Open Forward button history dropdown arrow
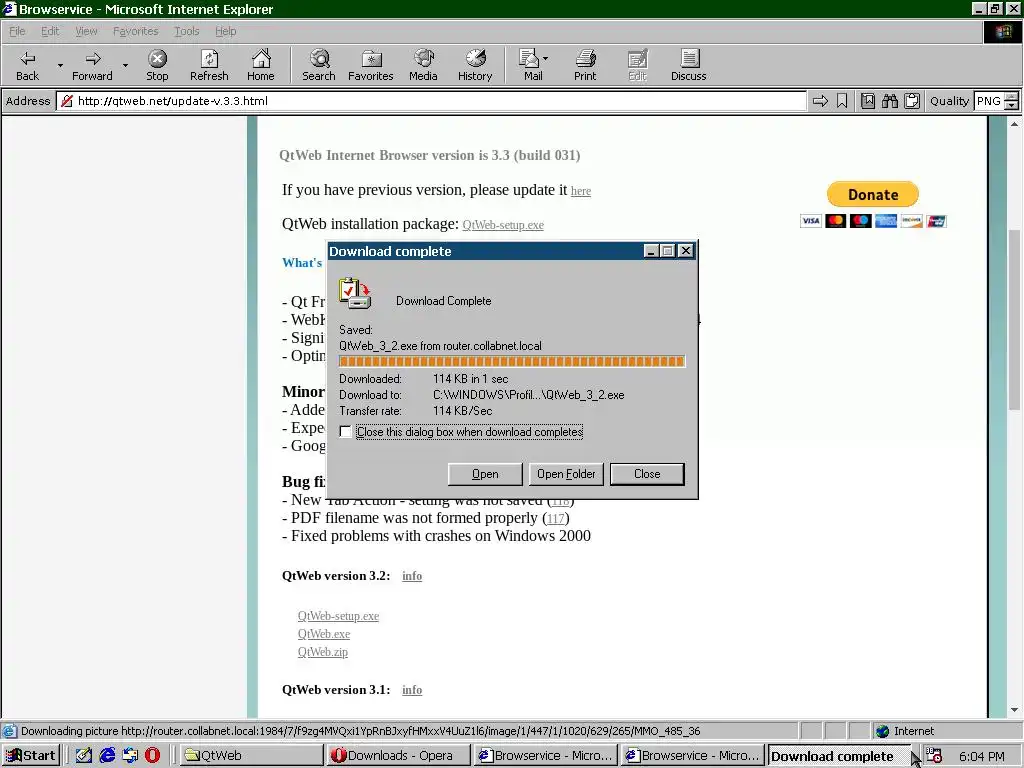1024x768 pixels. 125,65
